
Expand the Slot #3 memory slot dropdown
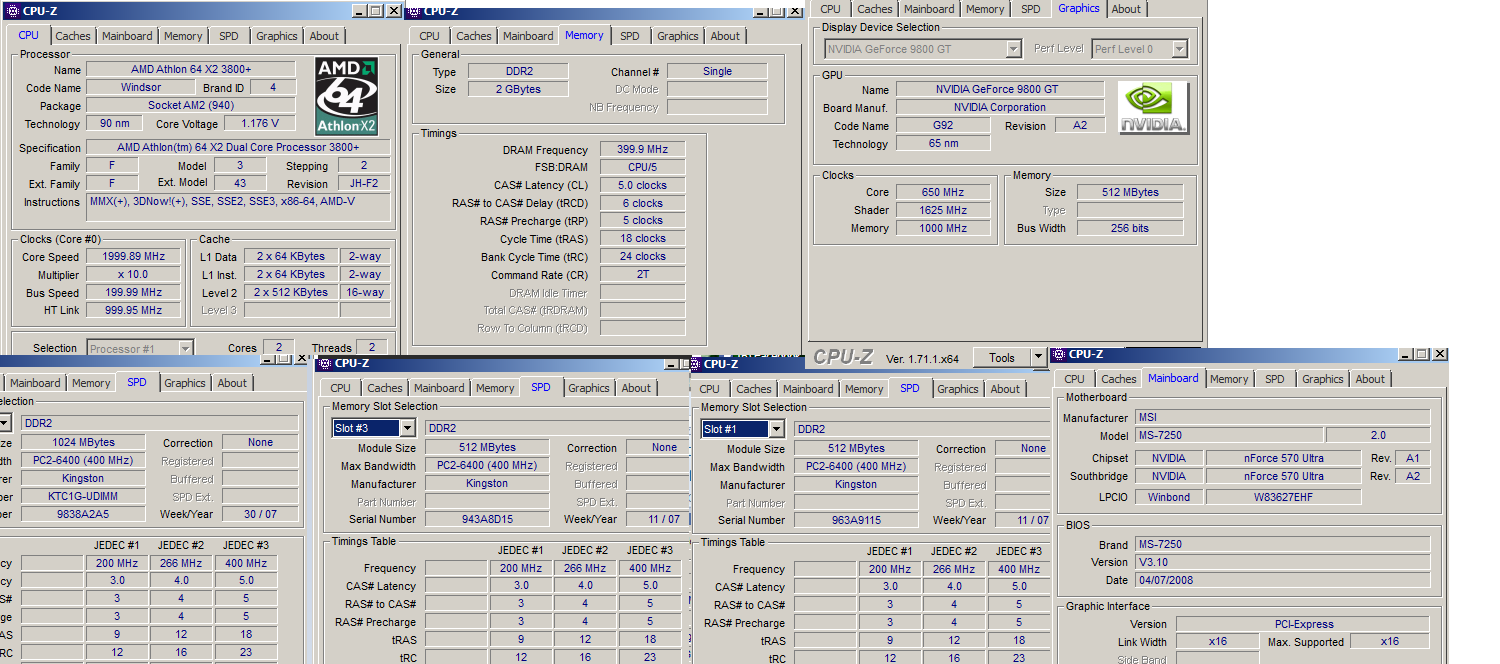tap(407, 428)
